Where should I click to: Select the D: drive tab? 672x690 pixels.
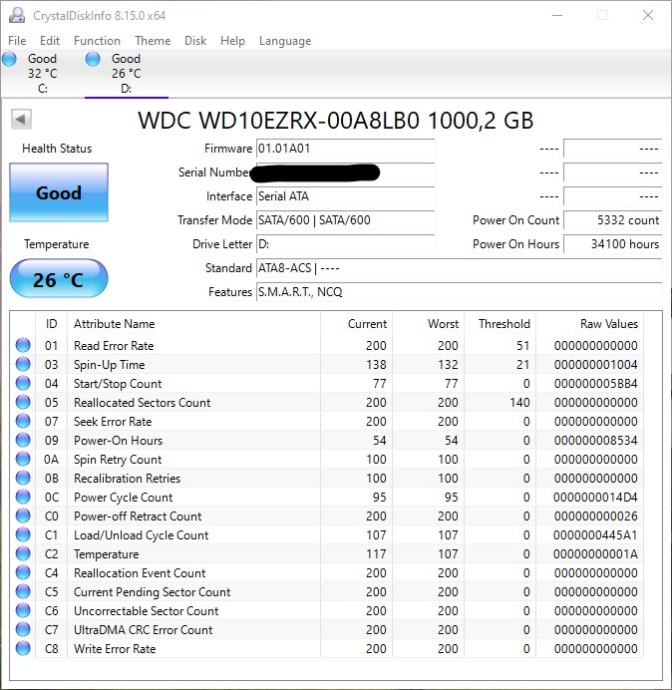coord(126,73)
